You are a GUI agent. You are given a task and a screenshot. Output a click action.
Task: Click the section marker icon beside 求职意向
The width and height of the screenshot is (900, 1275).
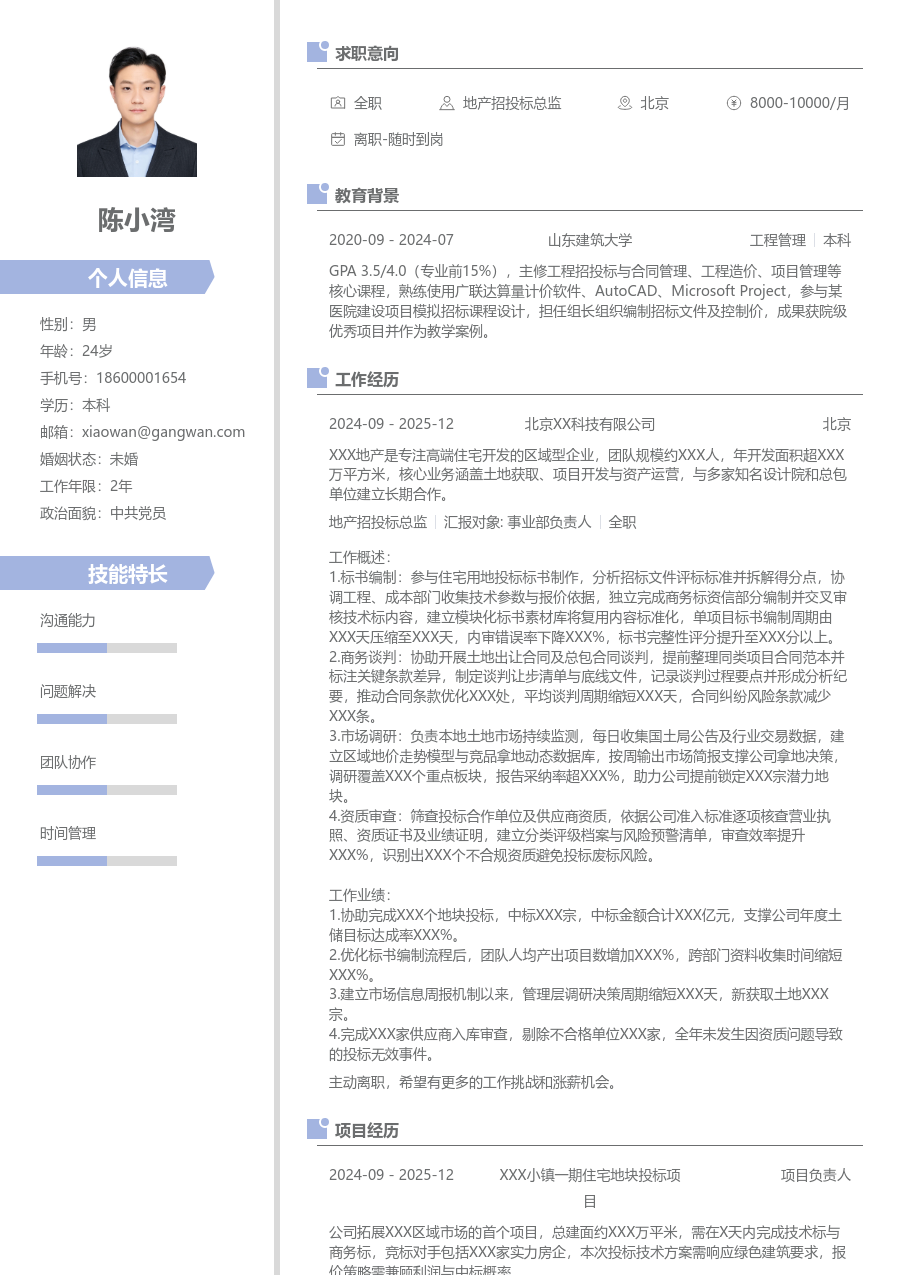click(x=318, y=52)
